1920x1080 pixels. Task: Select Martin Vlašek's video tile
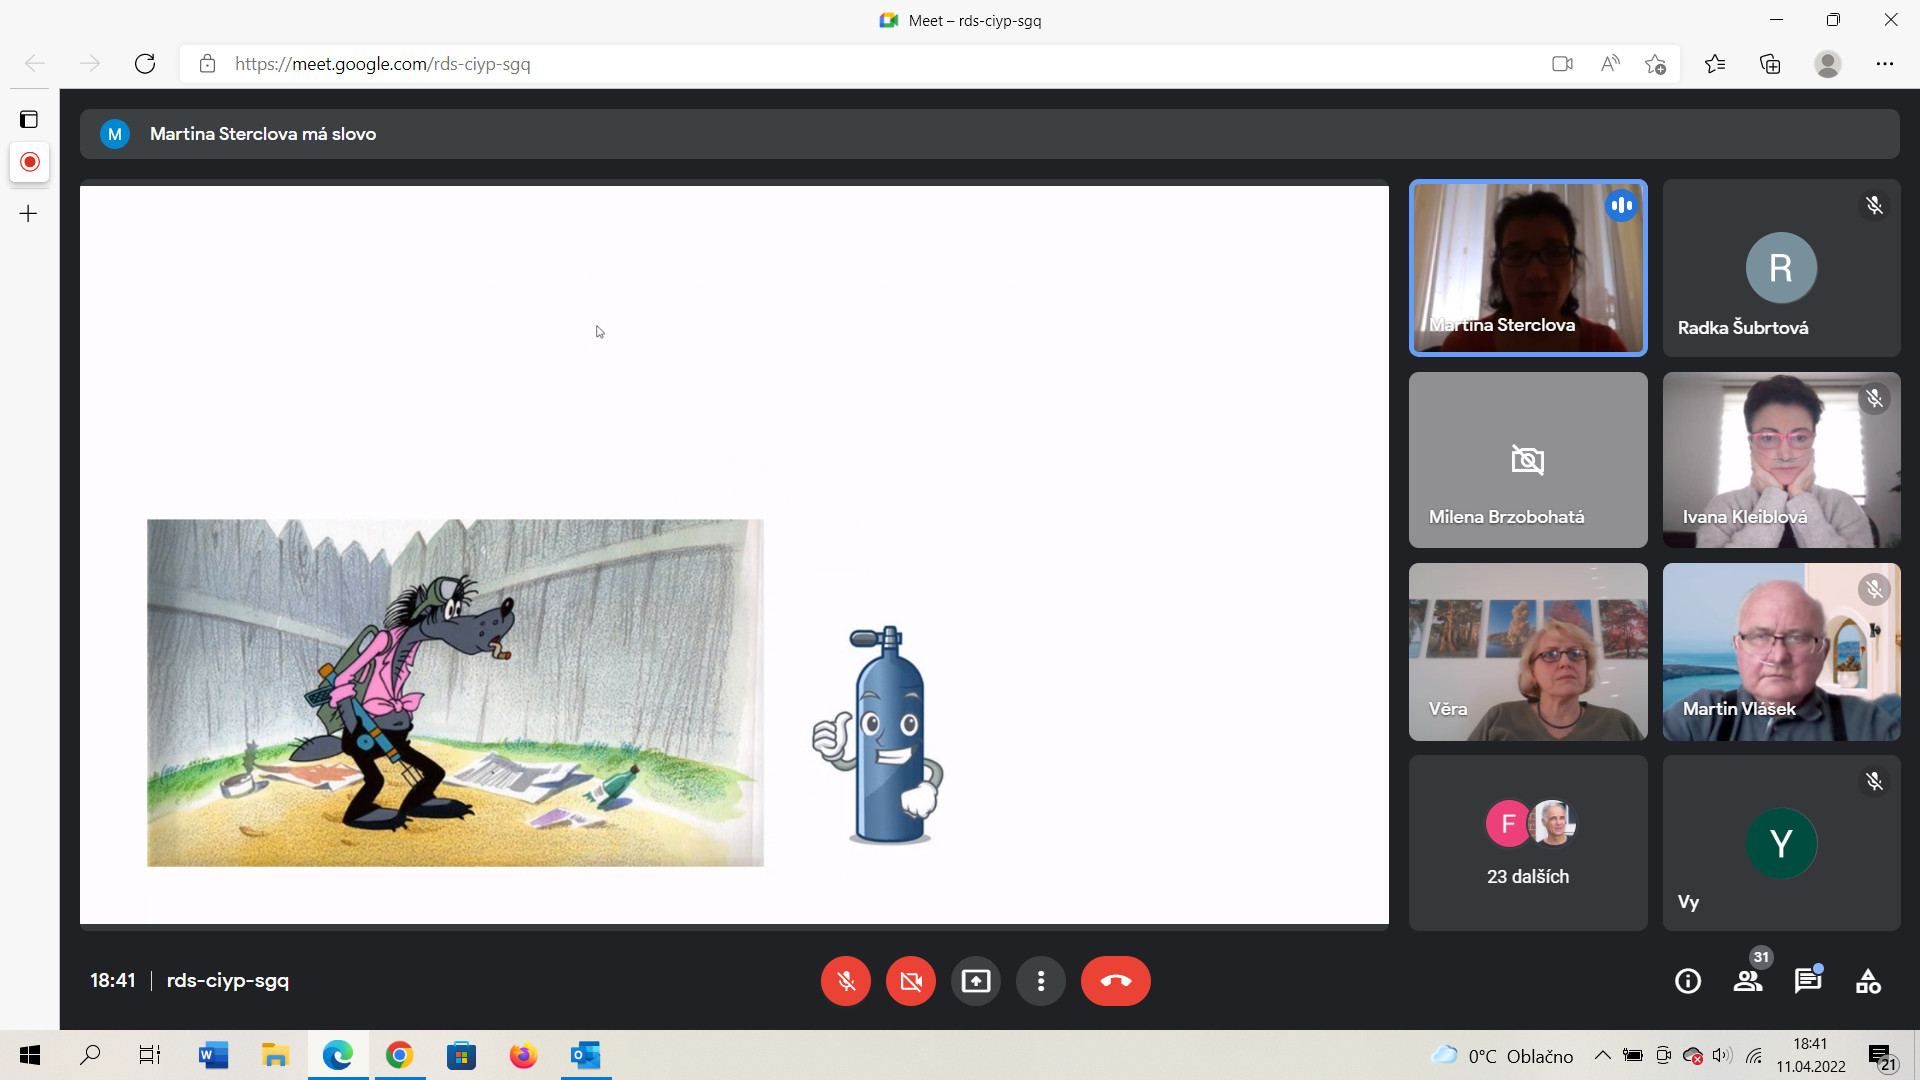pos(1782,652)
